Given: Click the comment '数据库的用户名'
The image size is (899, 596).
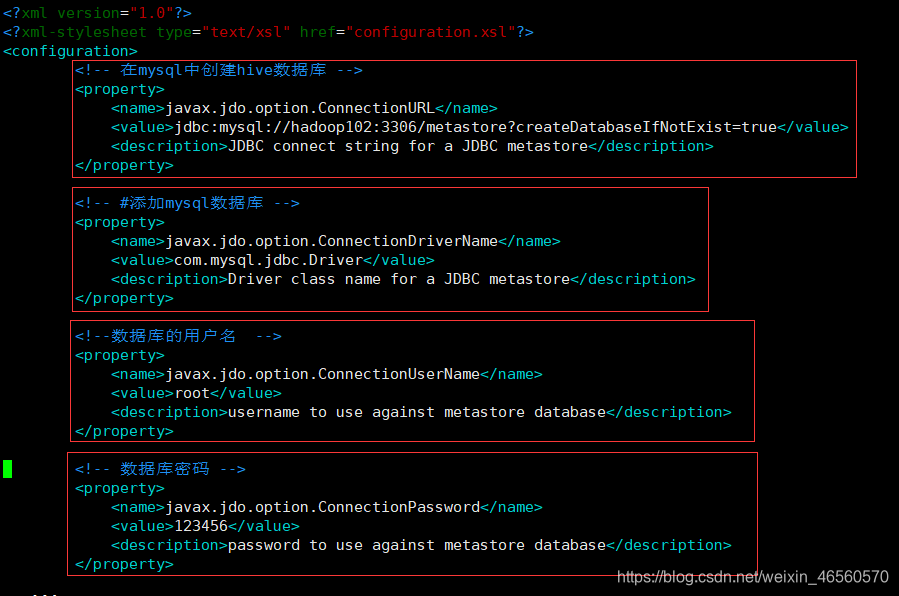Looking at the screenshot, I should pyautogui.click(x=178, y=336).
